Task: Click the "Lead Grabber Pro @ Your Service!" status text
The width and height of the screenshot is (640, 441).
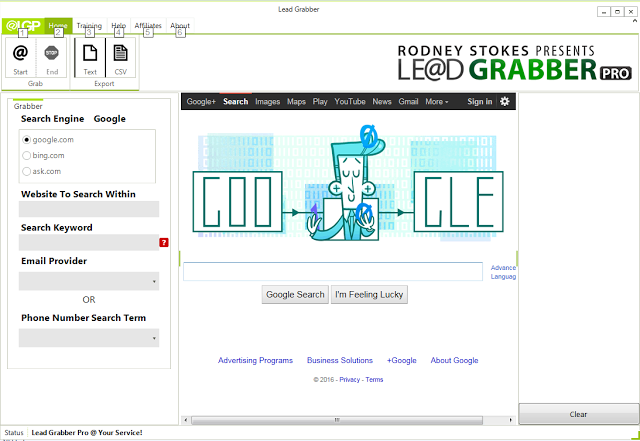Action: click(x=87, y=432)
